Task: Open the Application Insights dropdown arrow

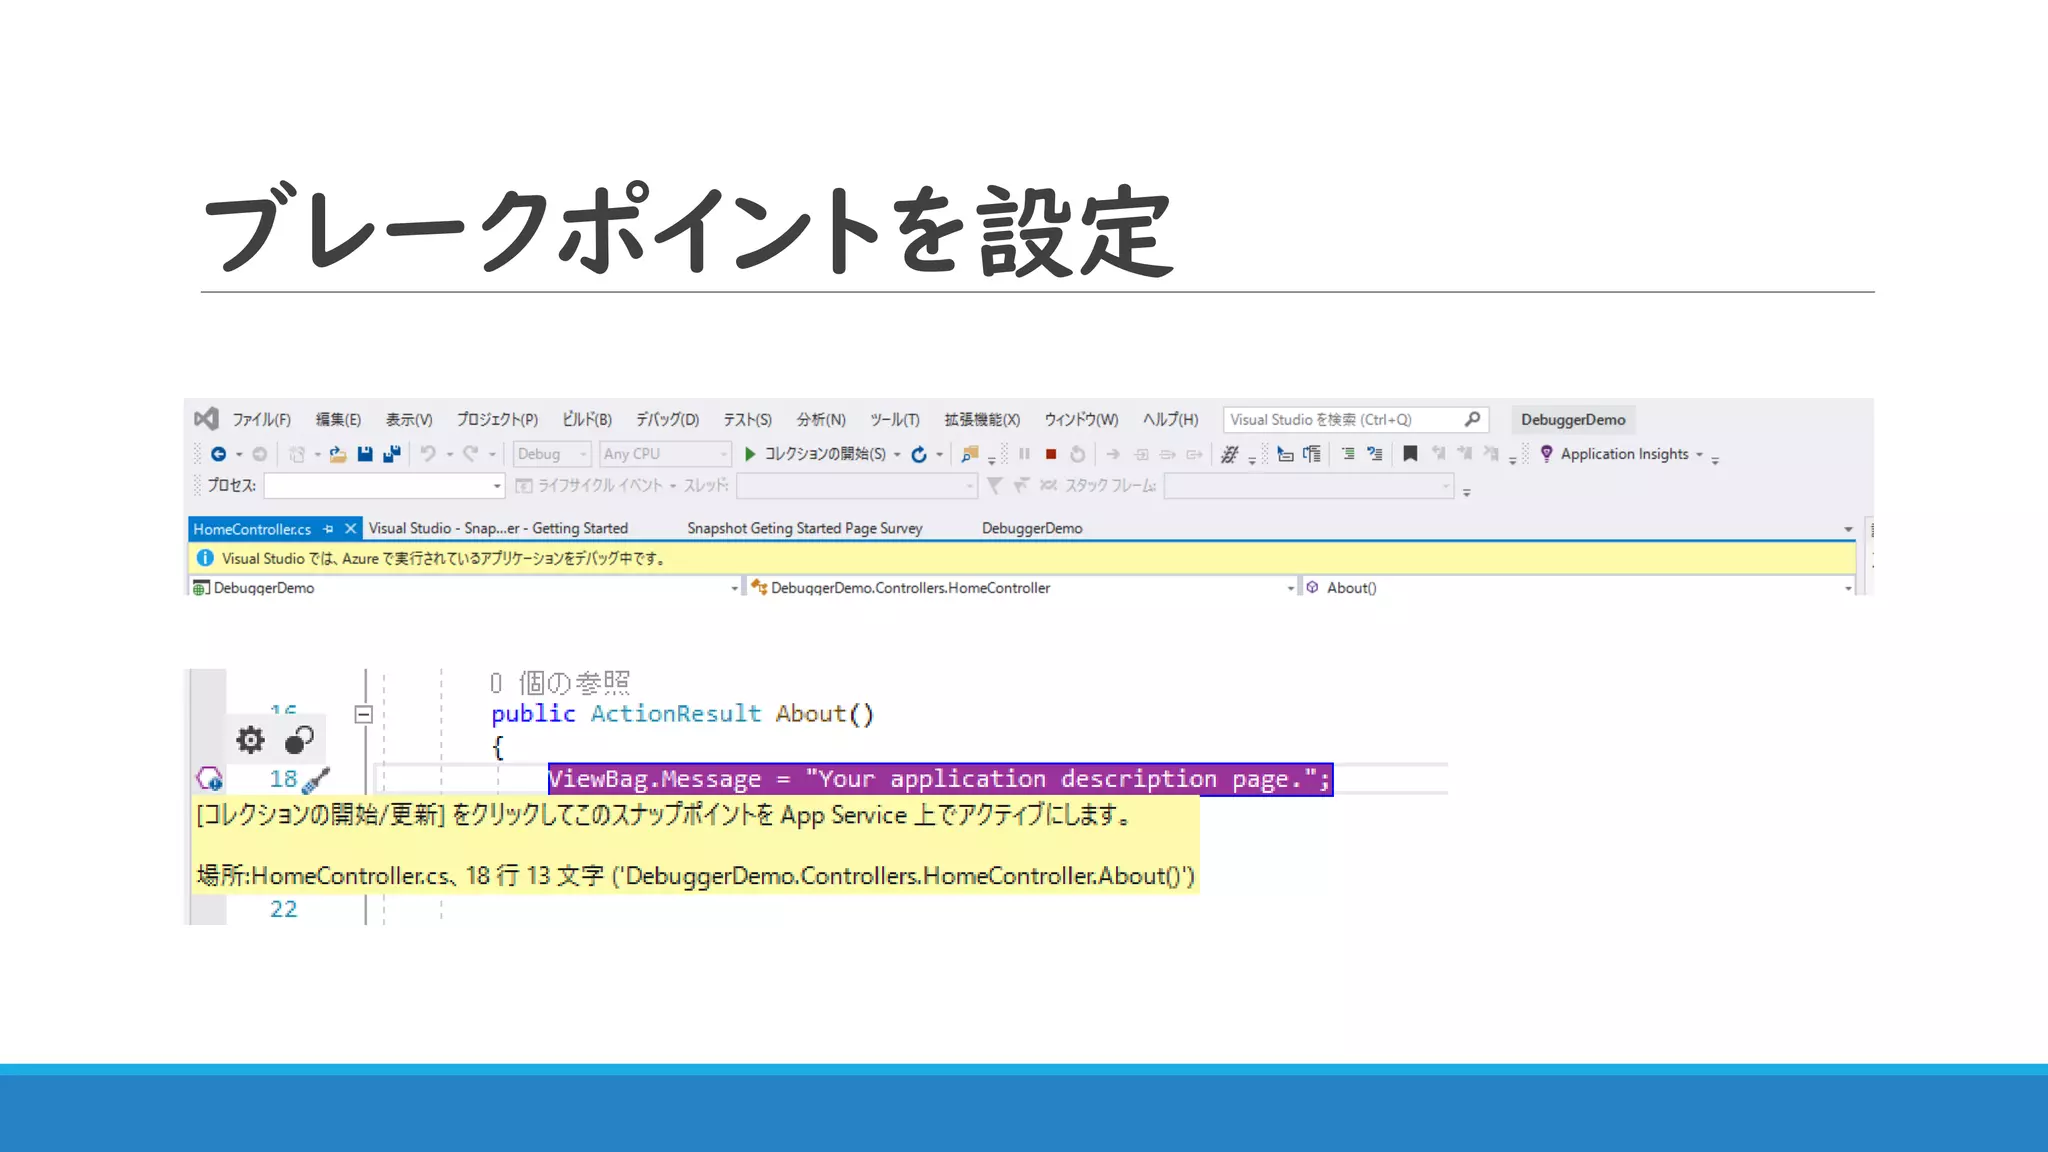Action: click(x=1699, y=455)
